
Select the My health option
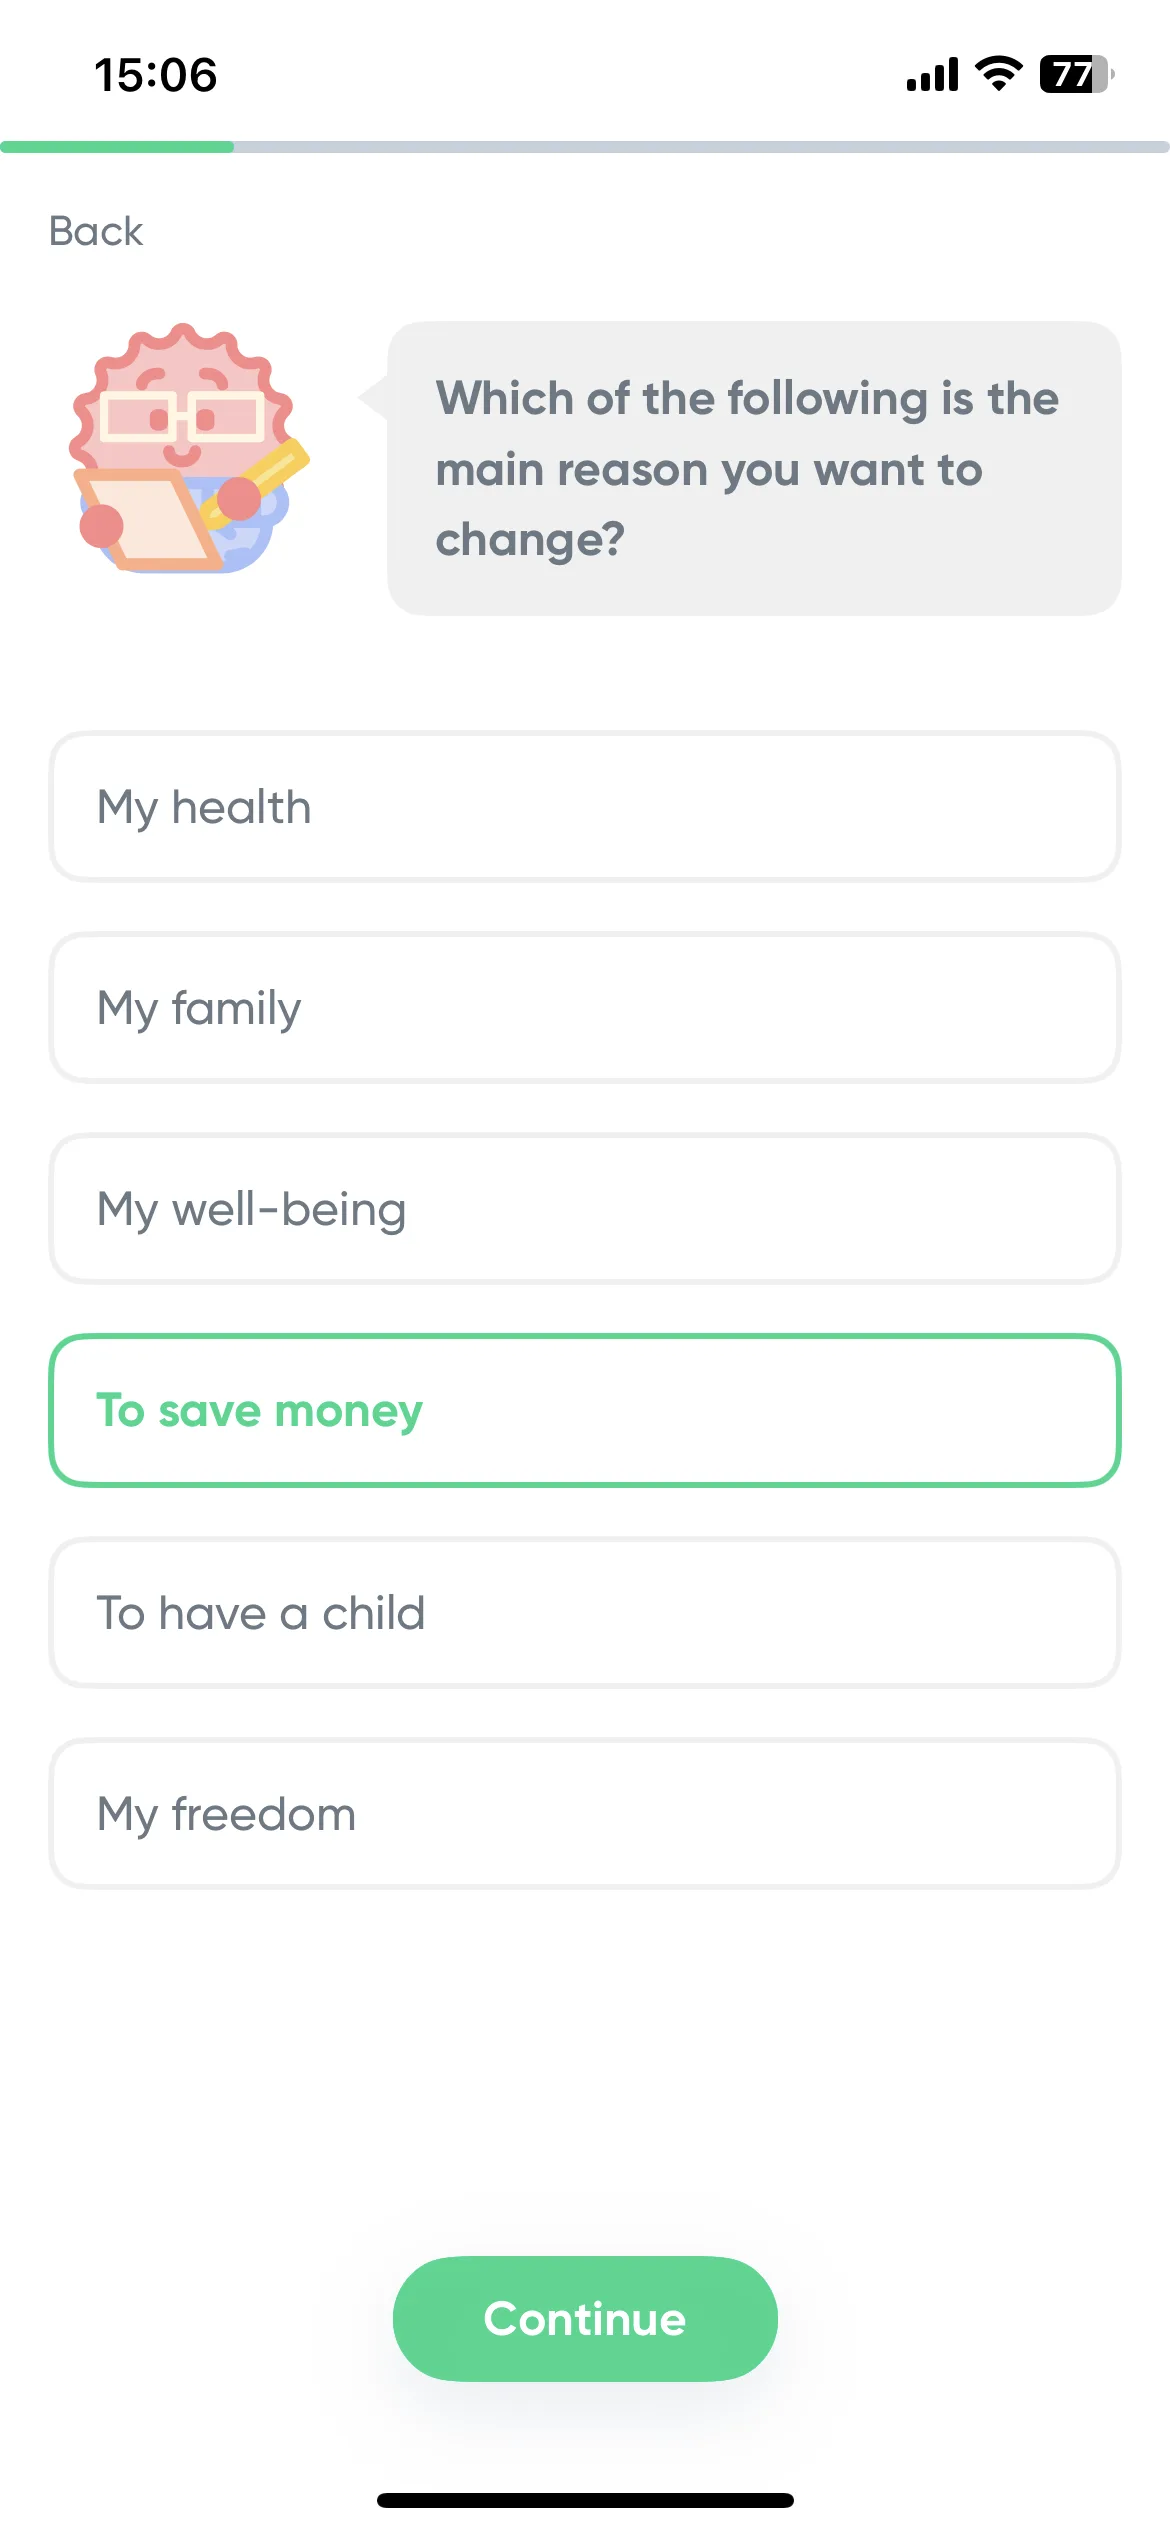(x=585, y=807)
